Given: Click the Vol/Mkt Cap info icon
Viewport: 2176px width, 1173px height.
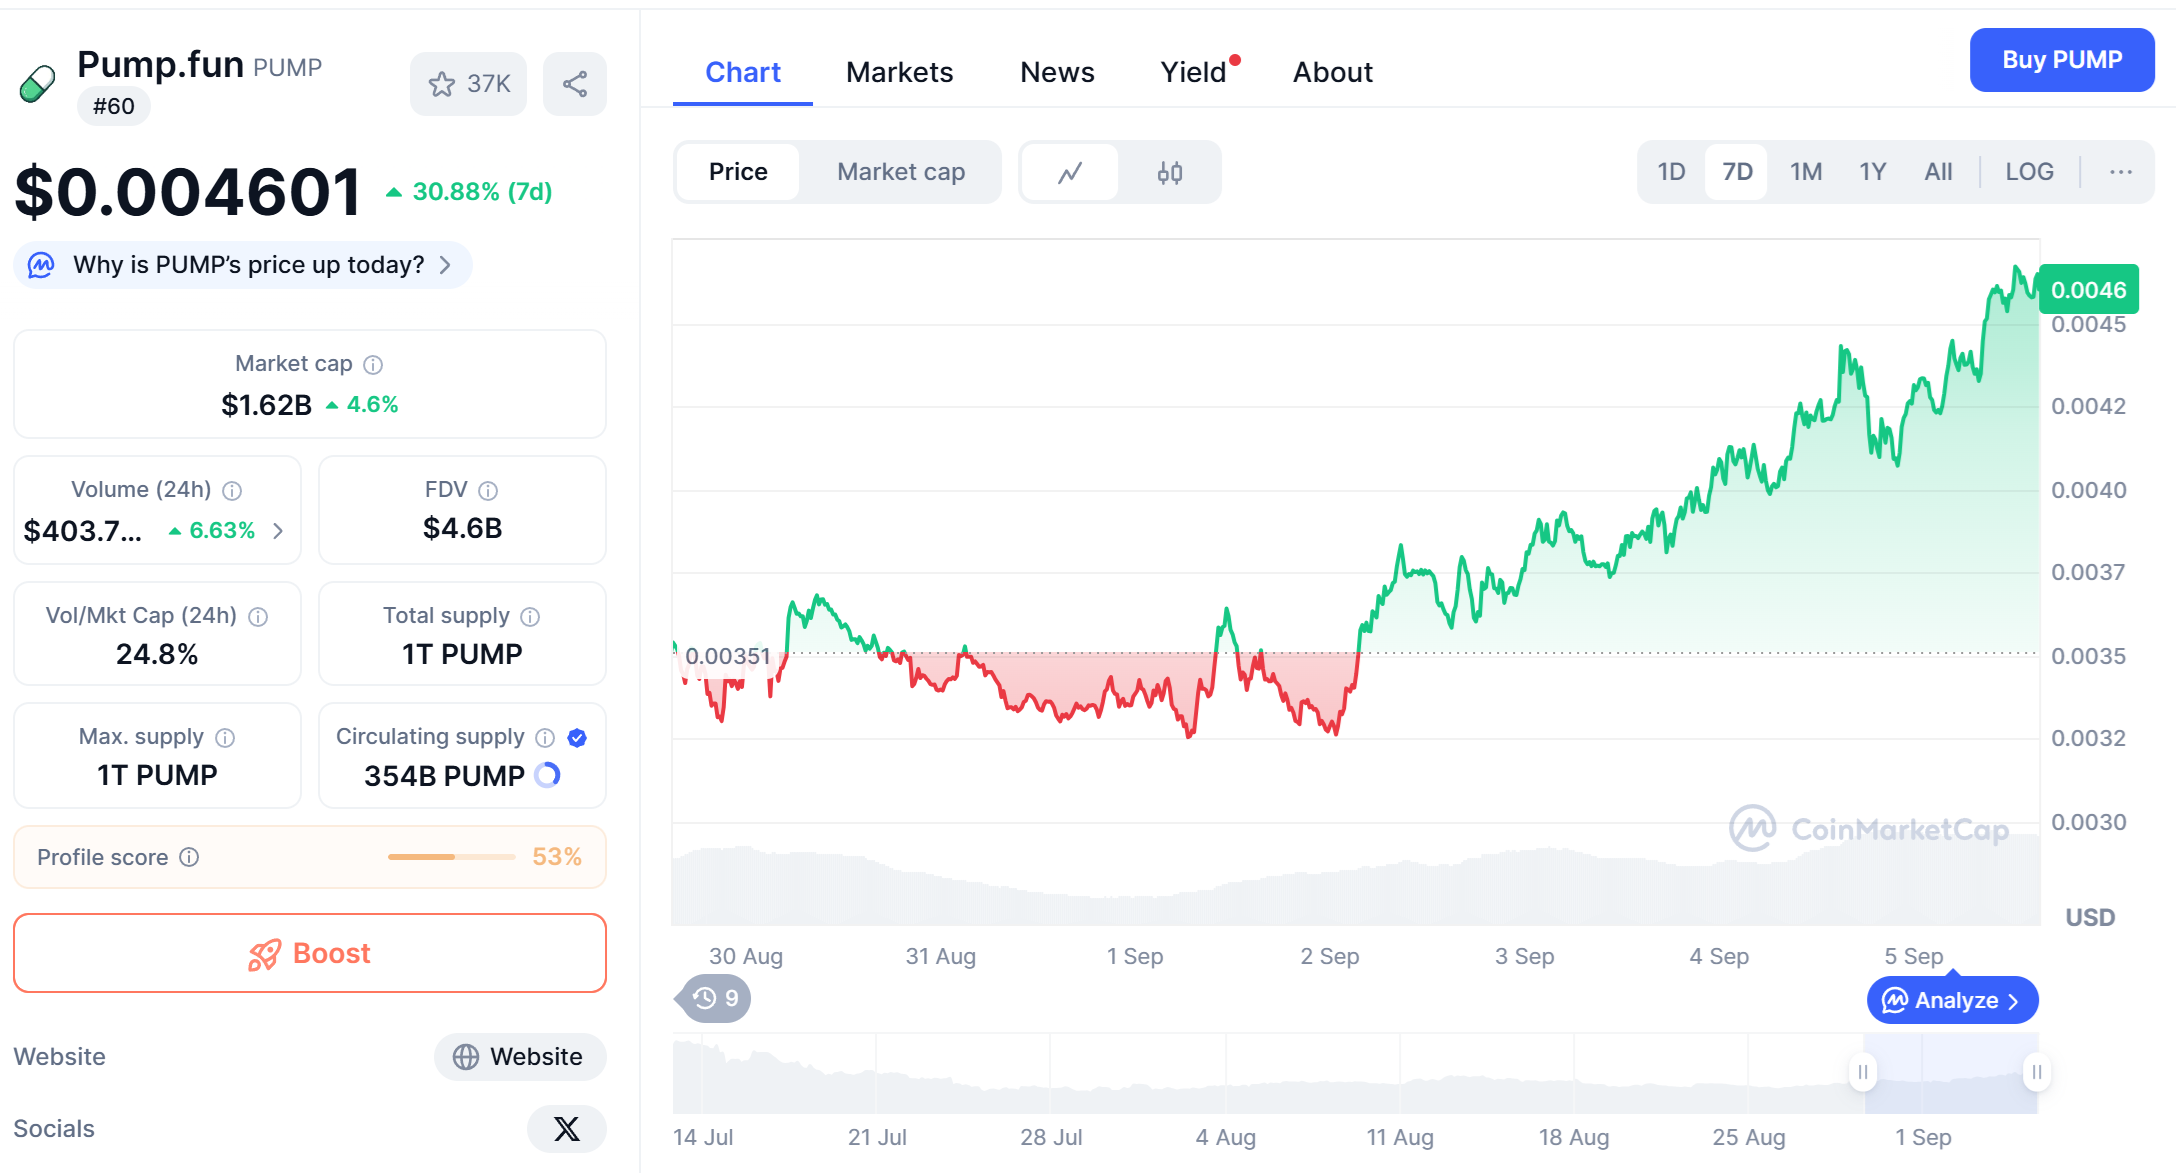Looking at the screenshot, I should pos(258,617).
